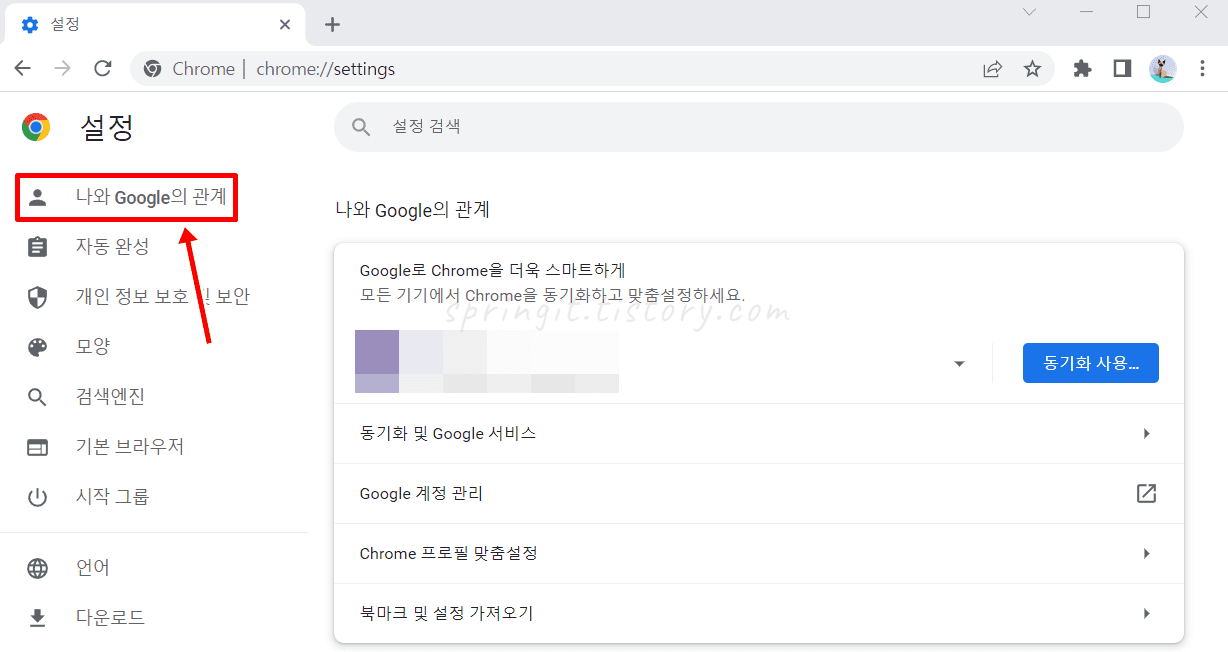Viewport: 1228px width, 652px height.
Task: Click the palette icon for 모양
Action: [x=37, y=347]
